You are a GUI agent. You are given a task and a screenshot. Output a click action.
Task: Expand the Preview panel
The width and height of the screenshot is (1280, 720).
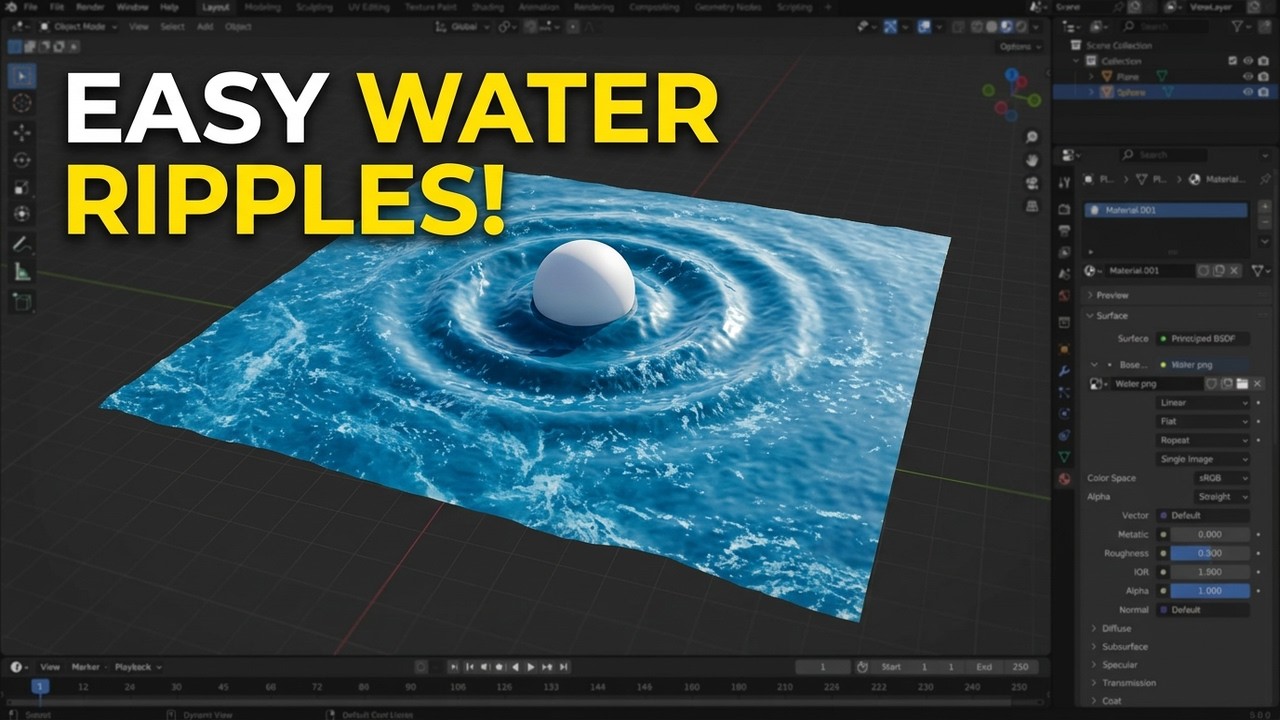tap(1112, 295)
